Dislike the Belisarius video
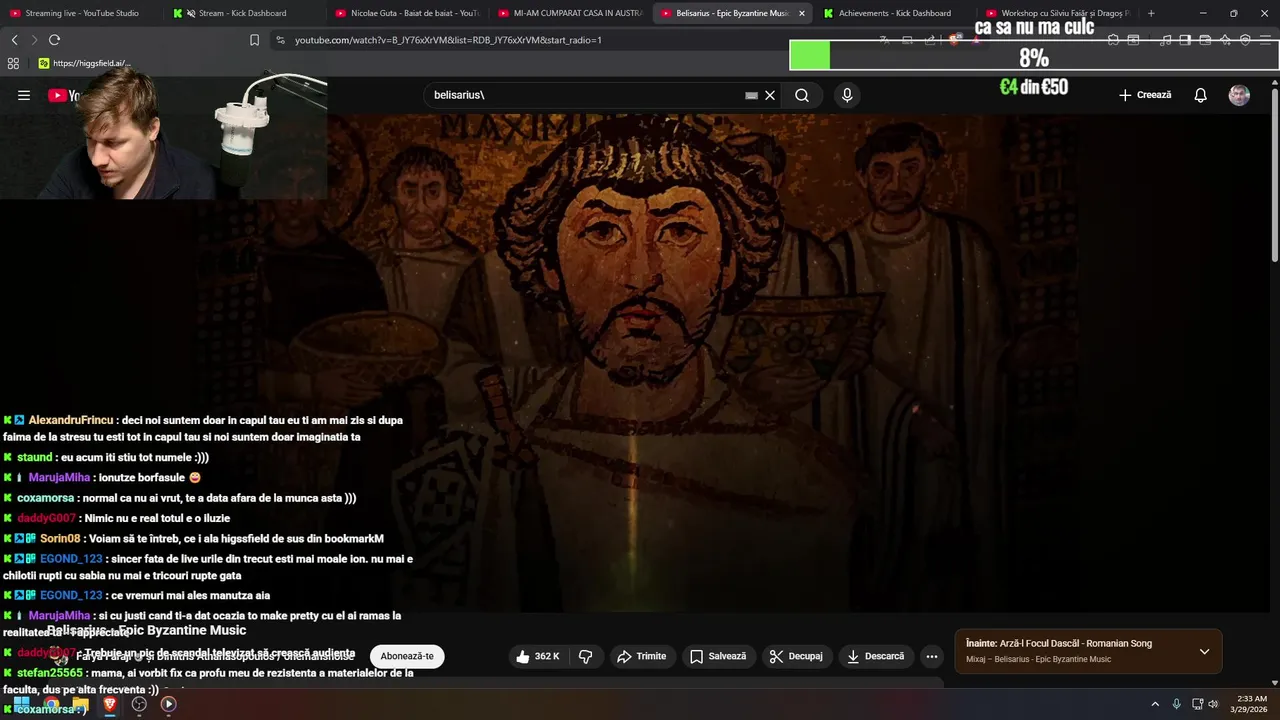This screenshot has width=1280, height=720. pos(586,656)
